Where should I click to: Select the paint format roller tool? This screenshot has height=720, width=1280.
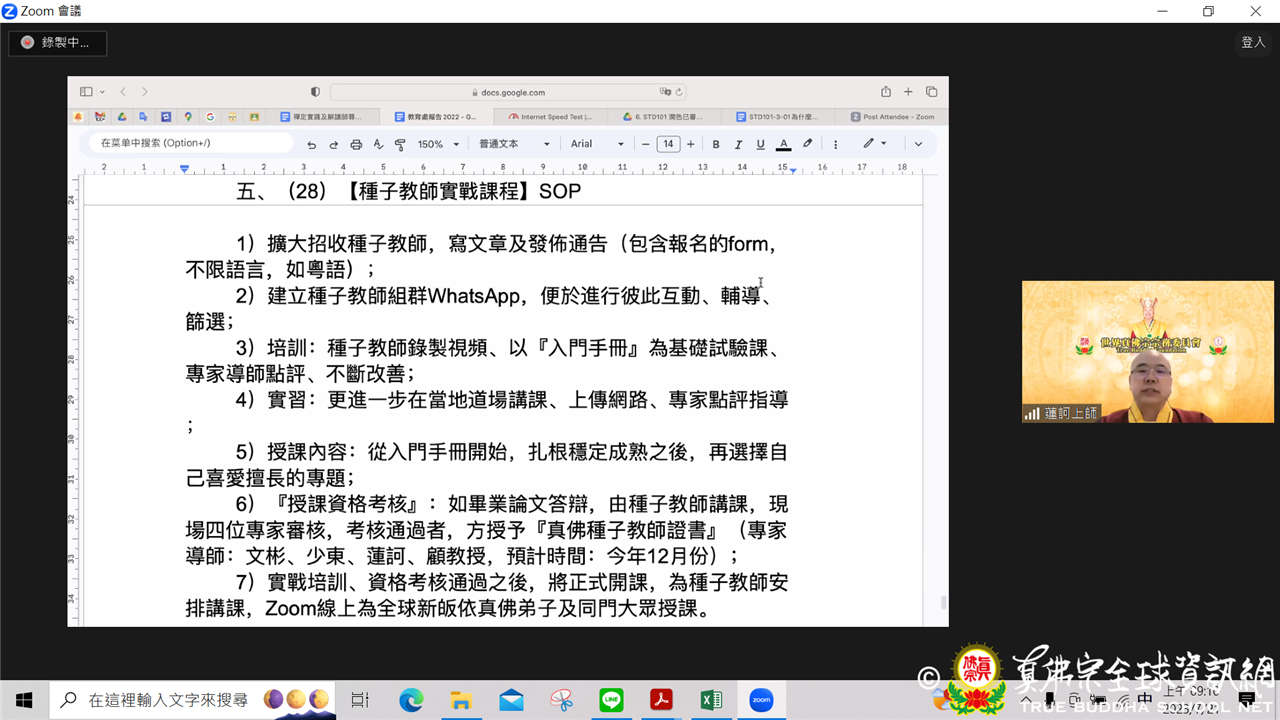(400, 144)
